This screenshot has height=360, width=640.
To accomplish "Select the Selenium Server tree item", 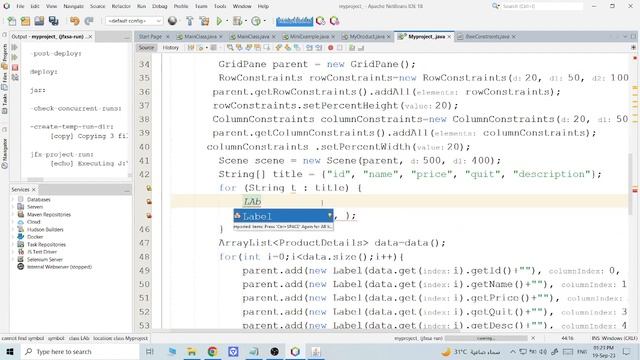I will (x=45, y=260).
